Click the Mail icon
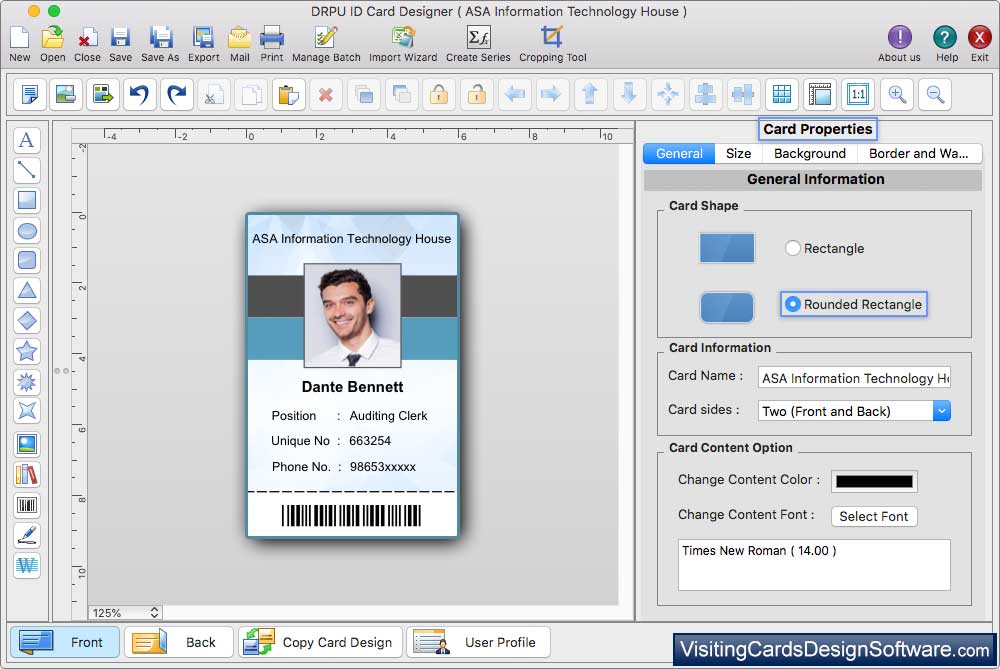 tap(240, 43)
